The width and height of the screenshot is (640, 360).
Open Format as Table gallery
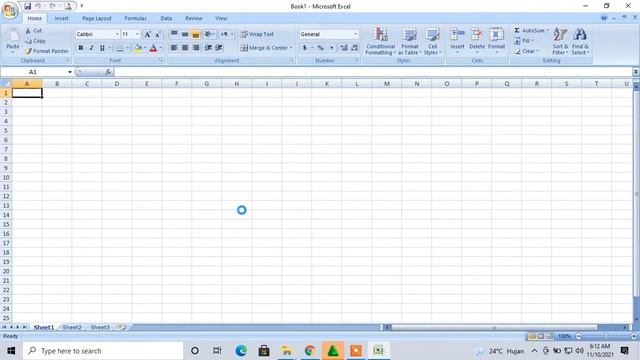point(409,41)
